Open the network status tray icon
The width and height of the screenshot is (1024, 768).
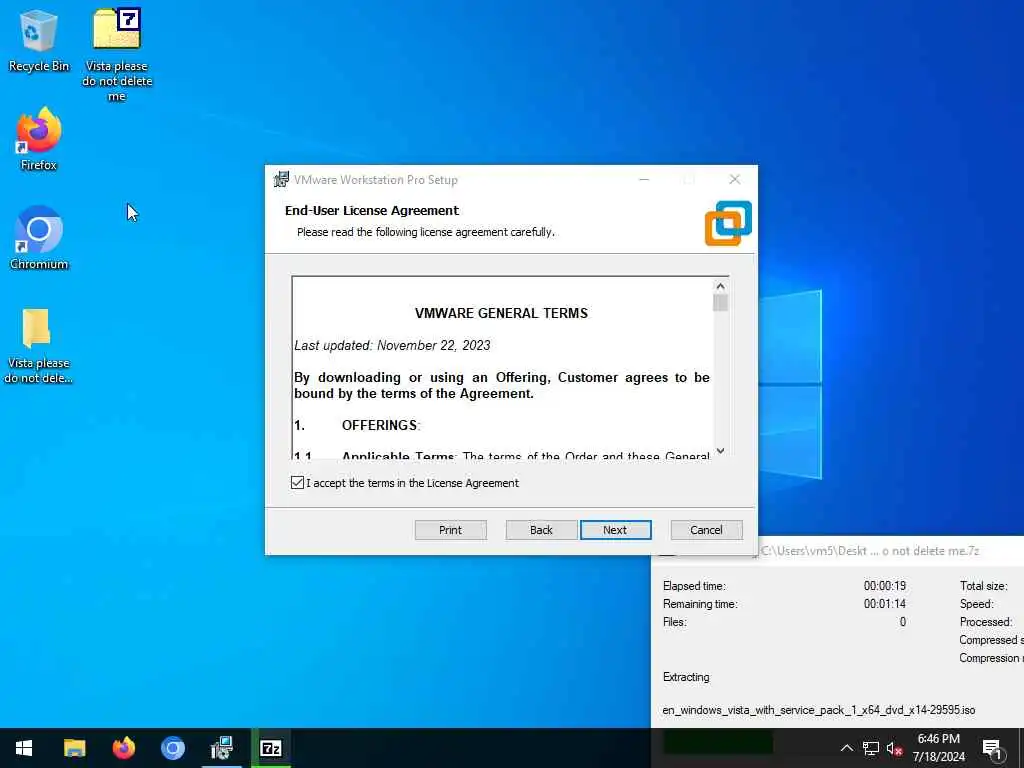(871, 748)
